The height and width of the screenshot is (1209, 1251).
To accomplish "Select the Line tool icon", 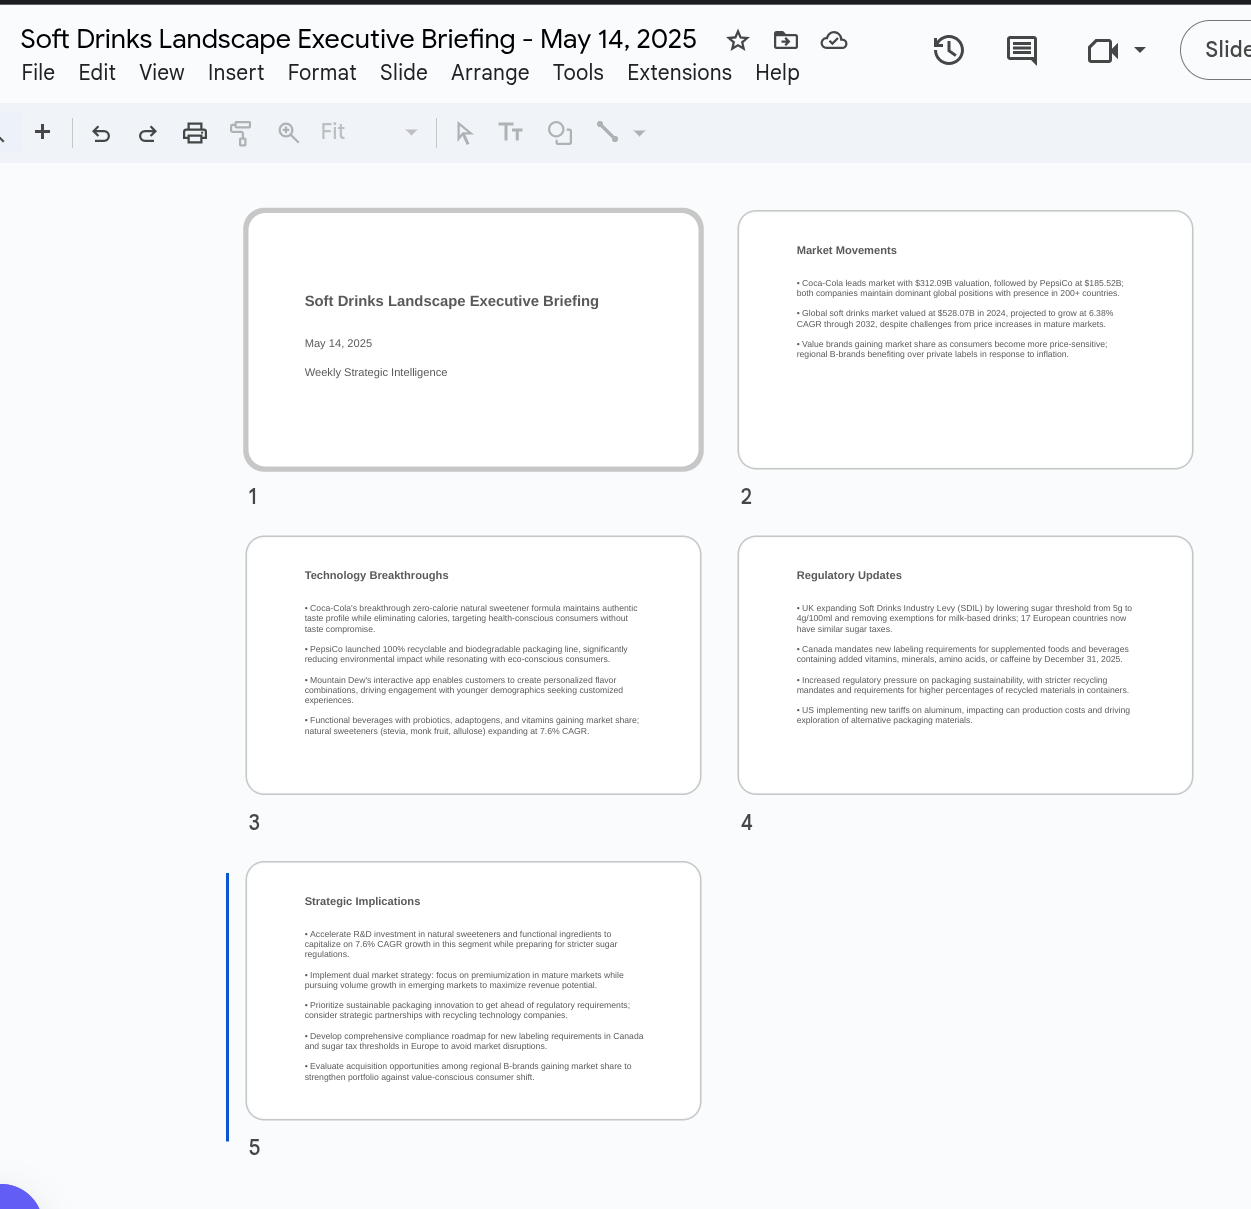I will coord(607,132).
